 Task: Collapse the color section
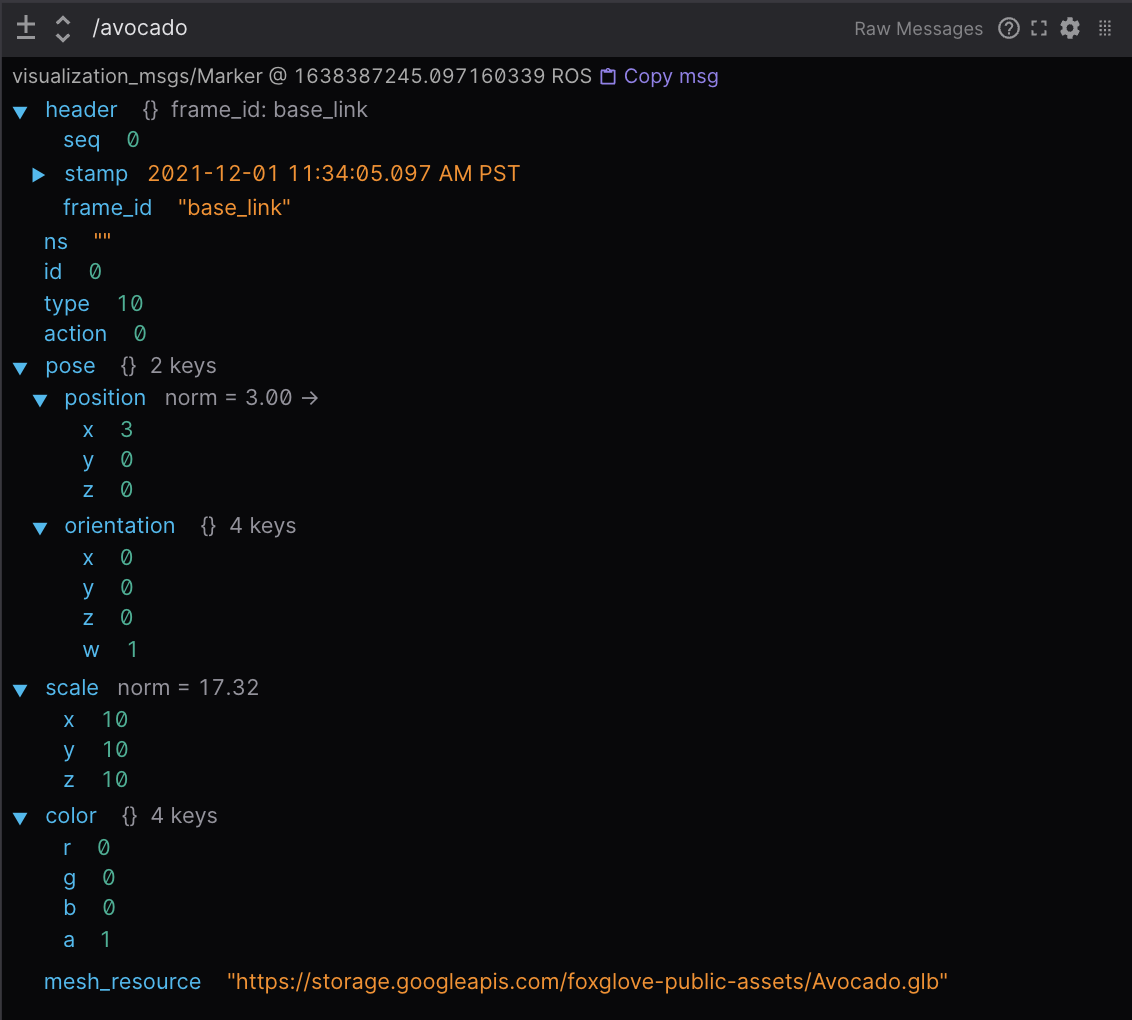coord(20,818)
